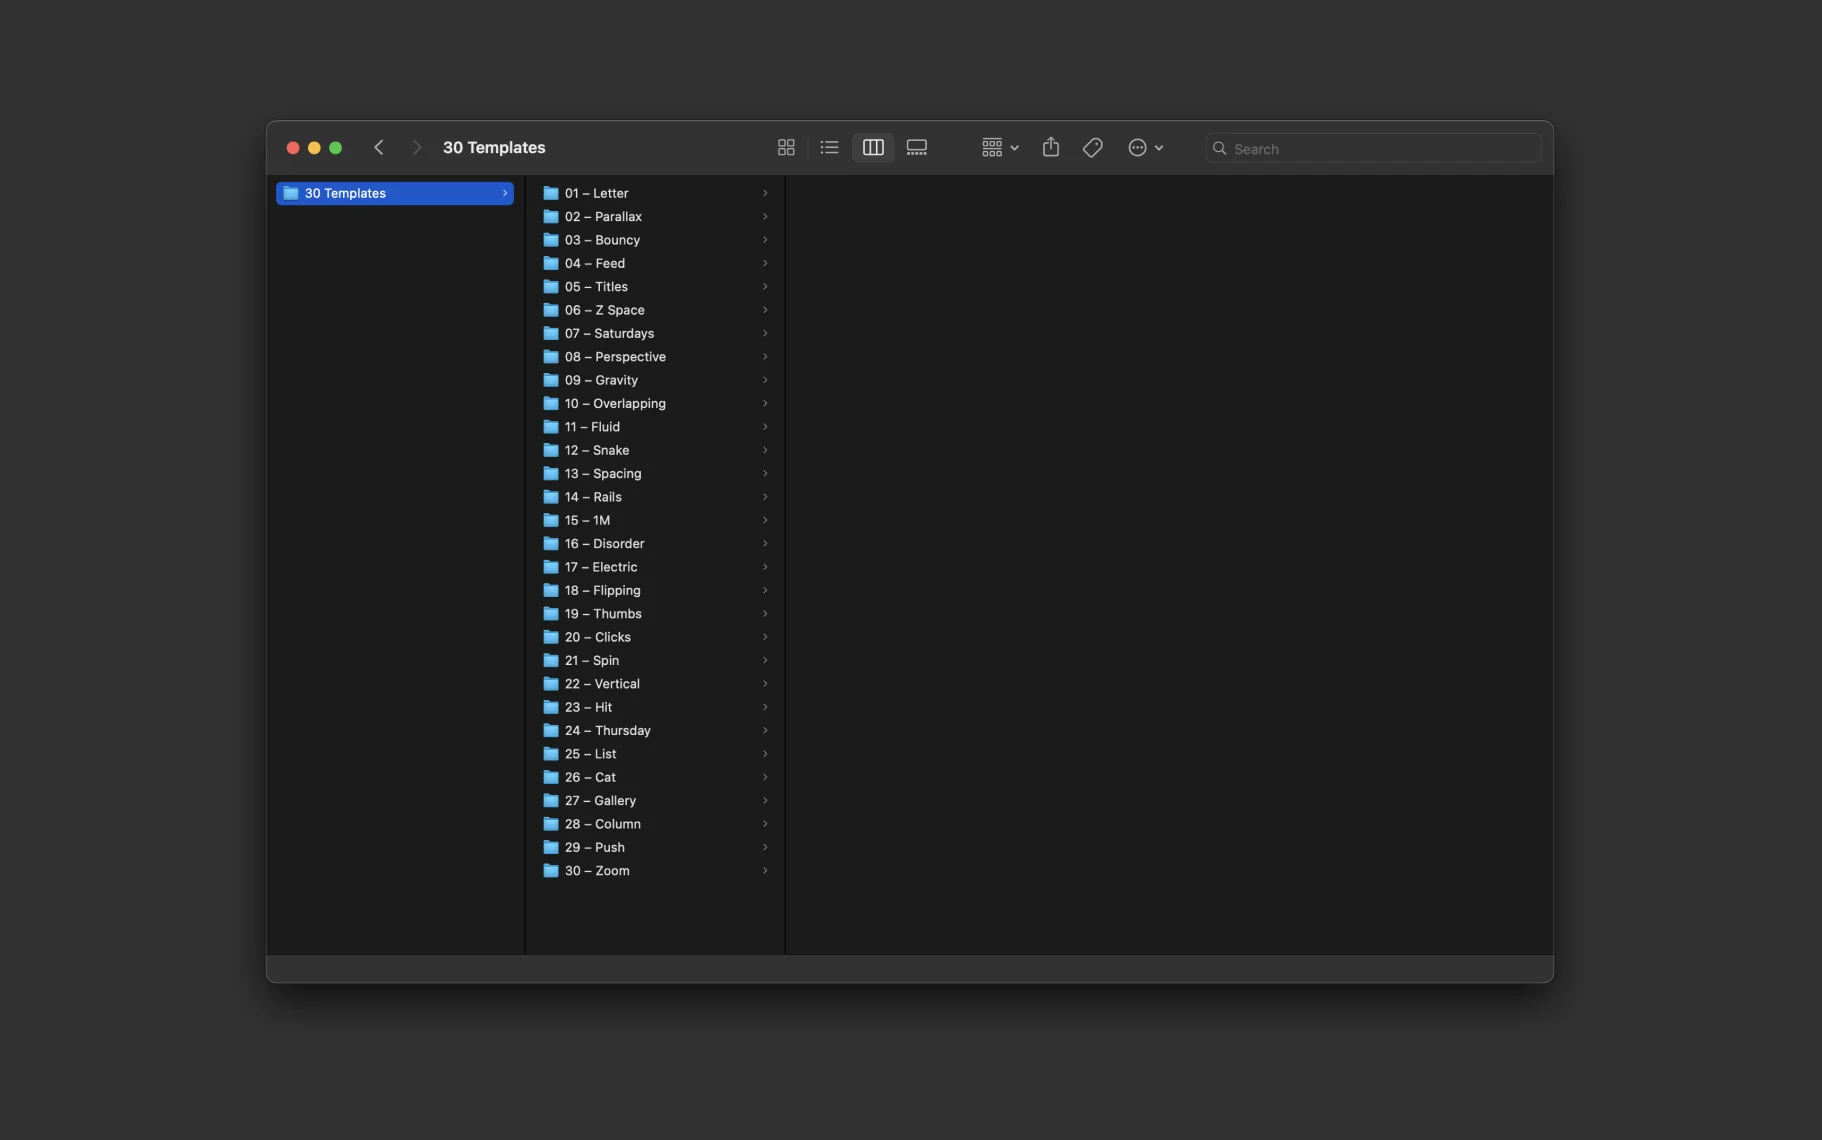Viewport: 1822px width, 1140px height.
Task: Select the 30 Templates folder in first column
Action: pyautogui.click(x=395, y=193)
